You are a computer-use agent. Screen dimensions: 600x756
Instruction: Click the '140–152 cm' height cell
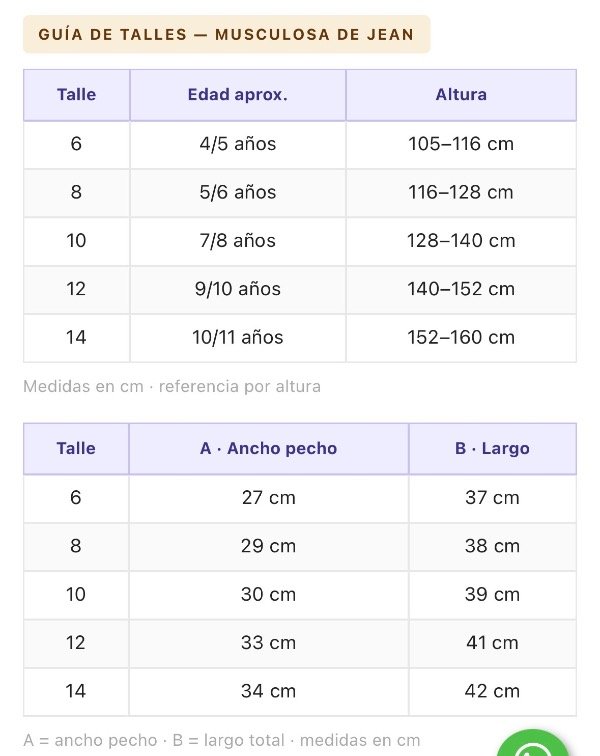pyautogui.click(x=461, y=290)
